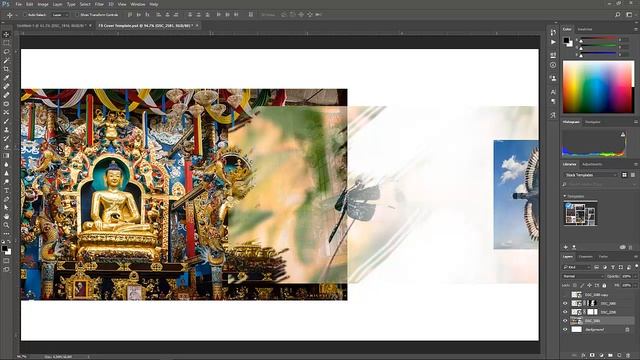Click the foreground color swatch in toolbar
Screen dimensions: 640x360
coord(4,248)
